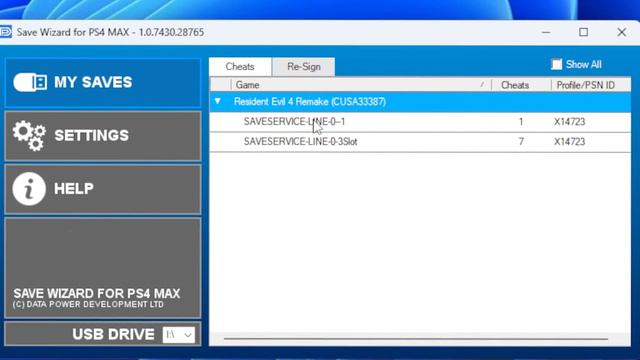Click X14723 profile for SAVESERVICE-LINE-0-3Slot
Screen dimensions: 640x360
click(569, 142)
